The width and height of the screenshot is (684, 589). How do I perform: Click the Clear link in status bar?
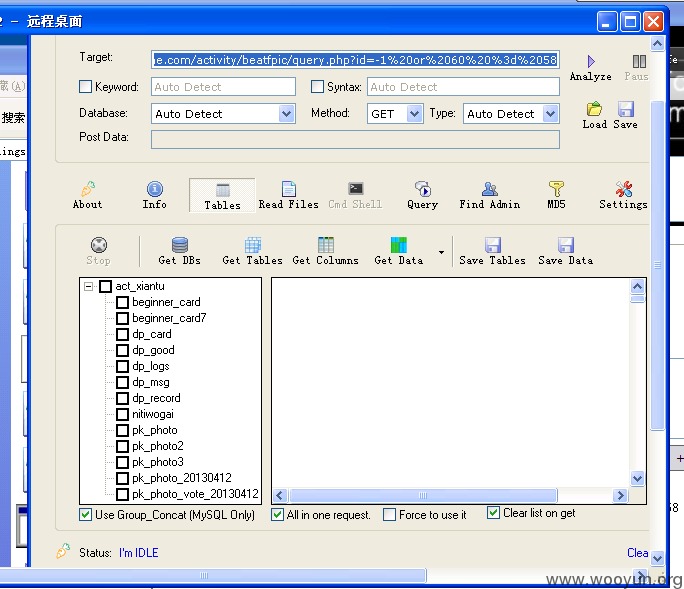(x=637, y=553)
